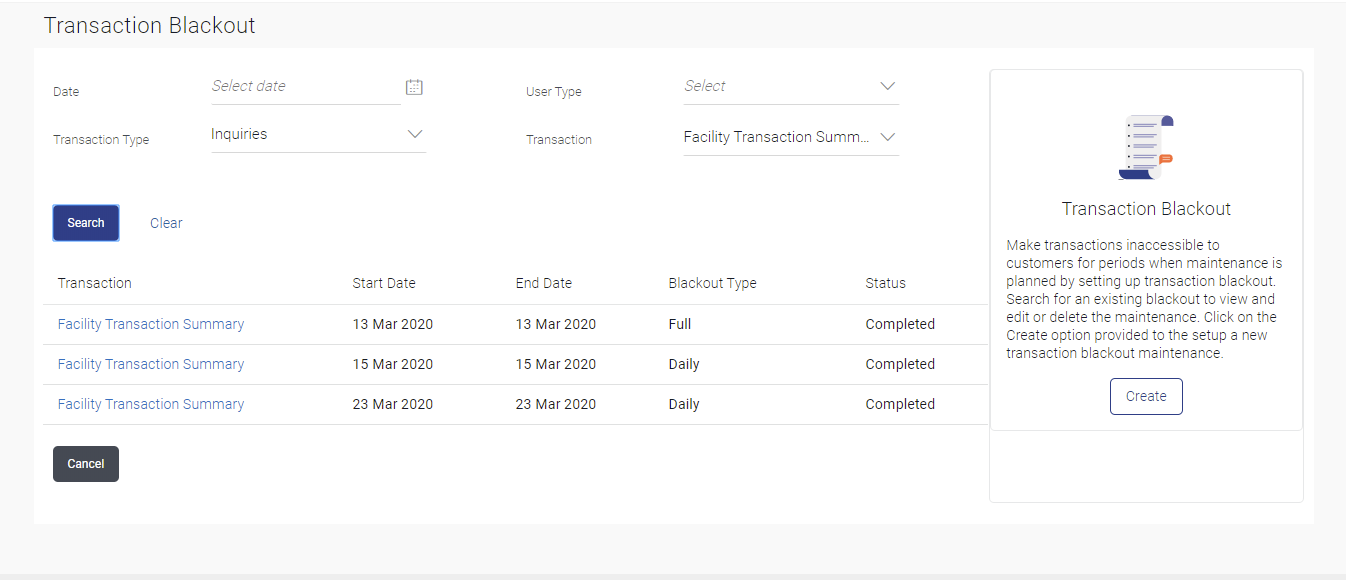Click the Date input field

[304, 87]
